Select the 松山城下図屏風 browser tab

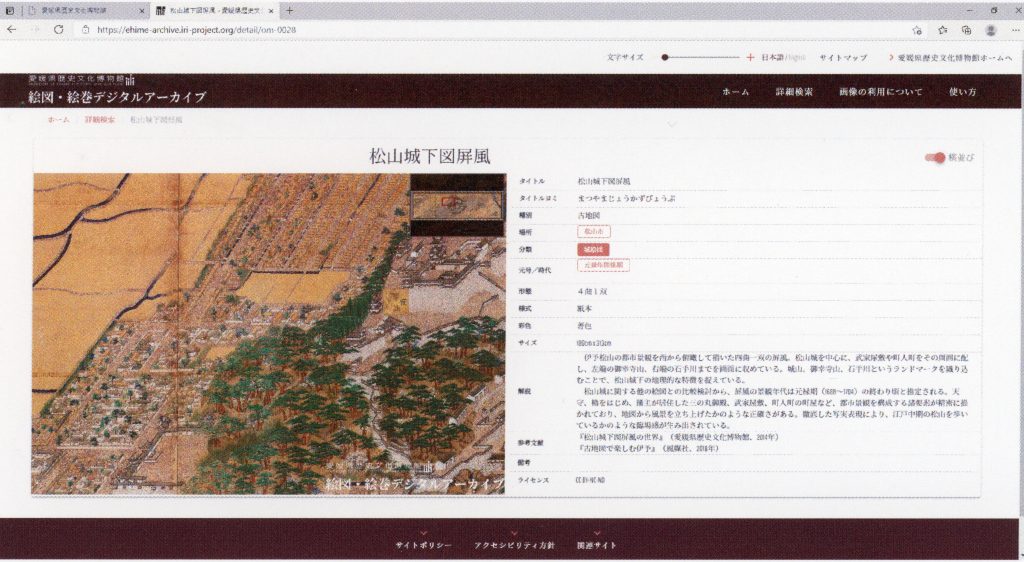(x=216, y=10)
